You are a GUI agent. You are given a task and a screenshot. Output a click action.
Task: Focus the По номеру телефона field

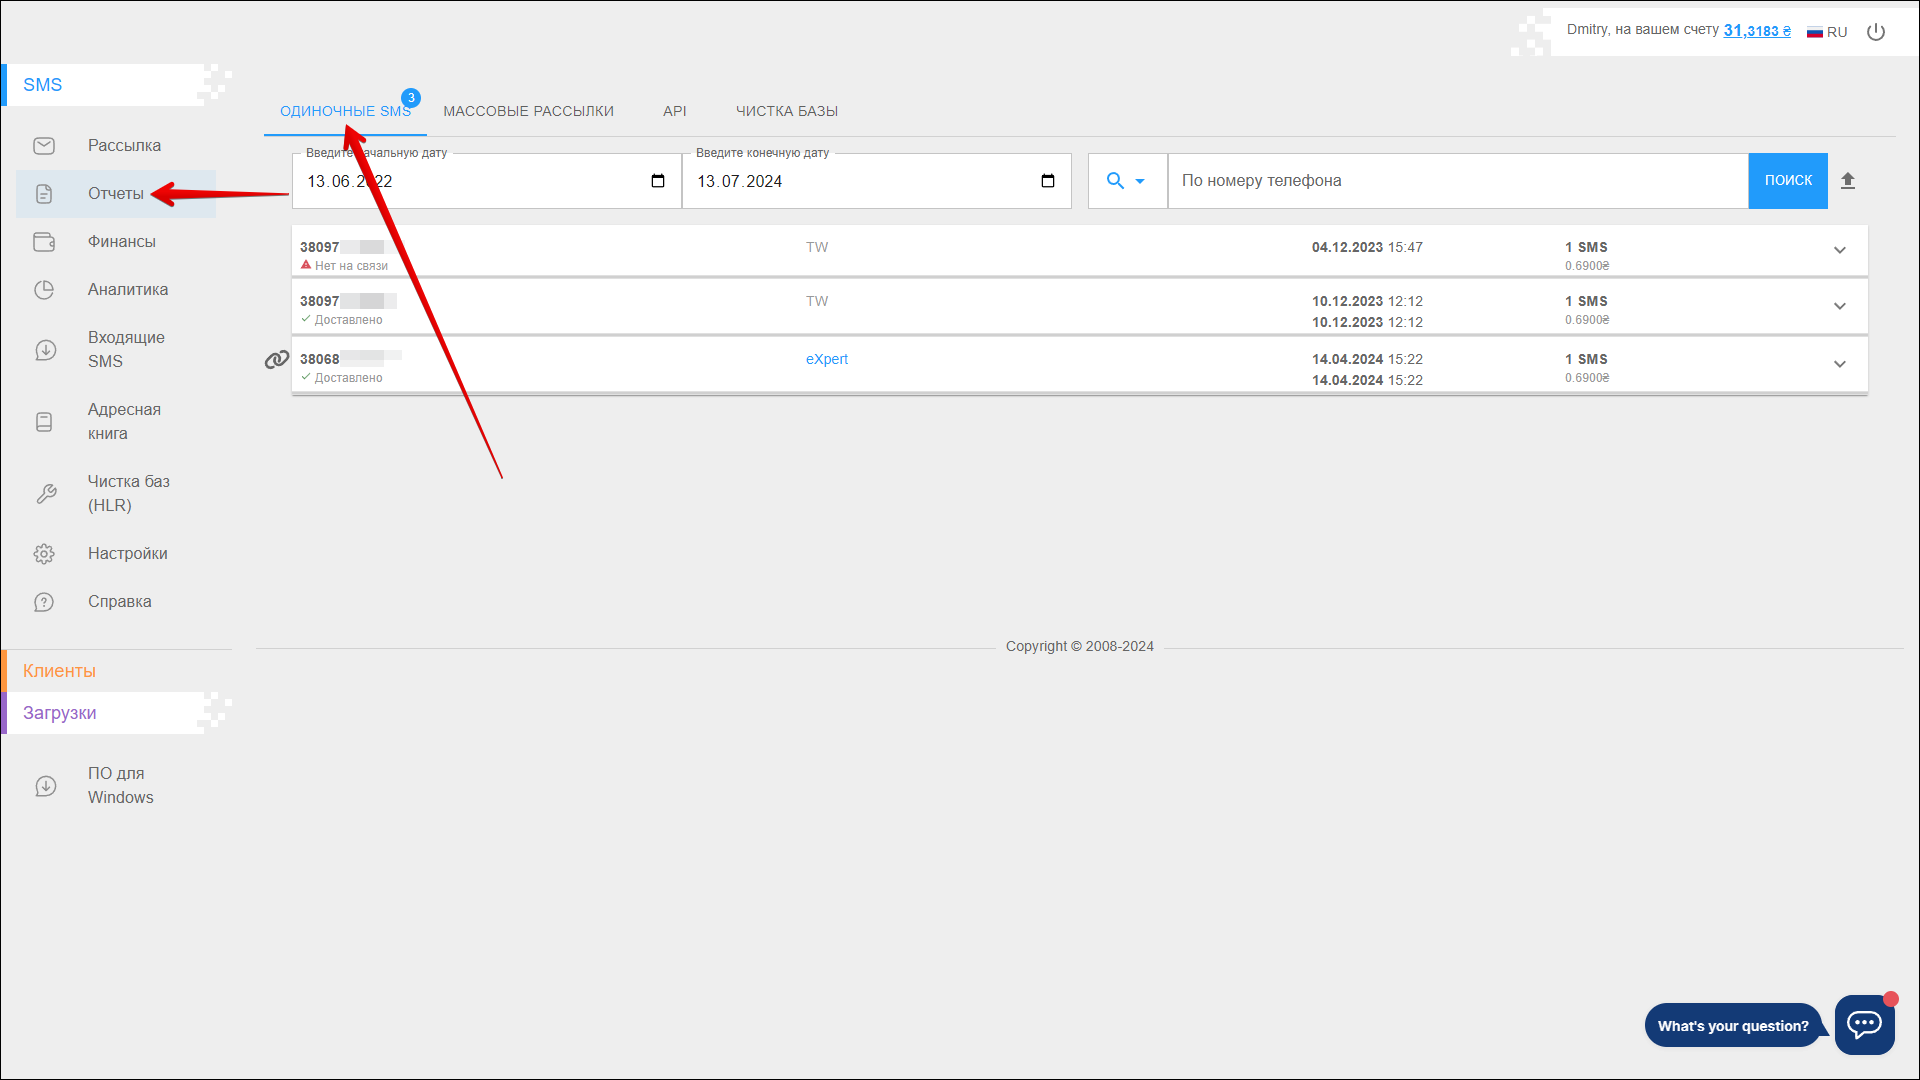(1457, 181)
